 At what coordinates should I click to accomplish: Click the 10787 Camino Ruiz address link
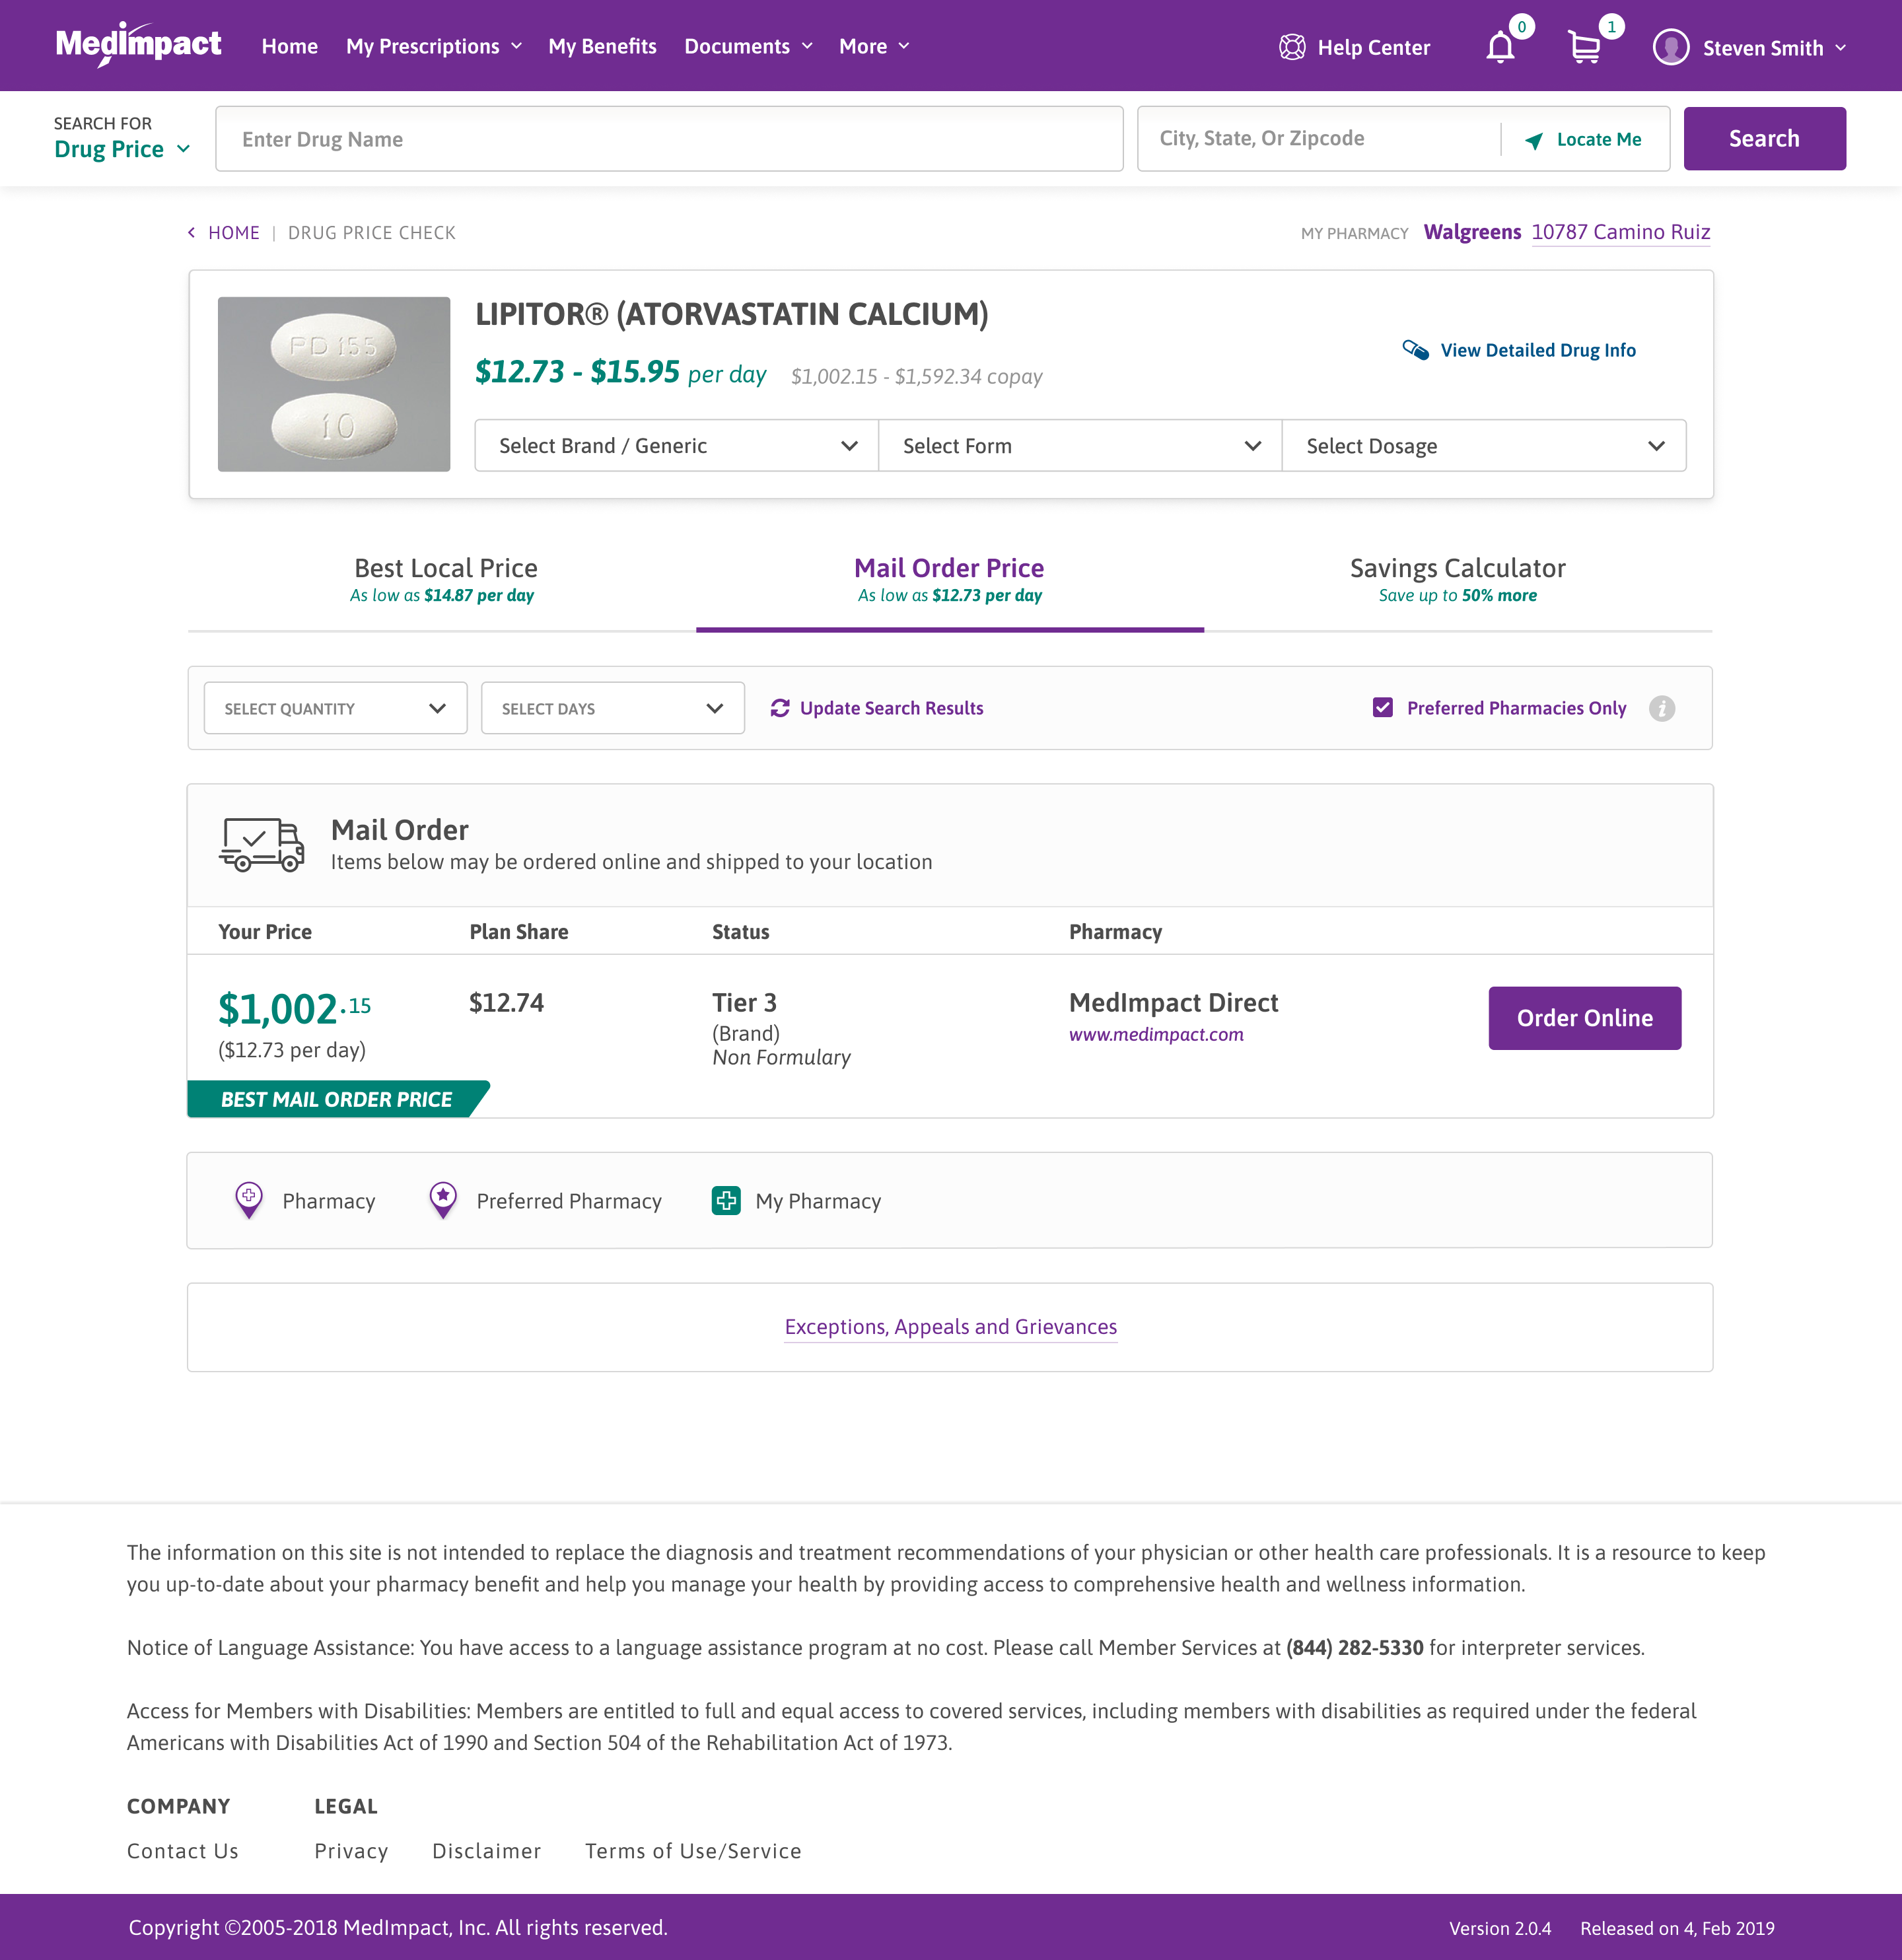tap(1620, 232)
